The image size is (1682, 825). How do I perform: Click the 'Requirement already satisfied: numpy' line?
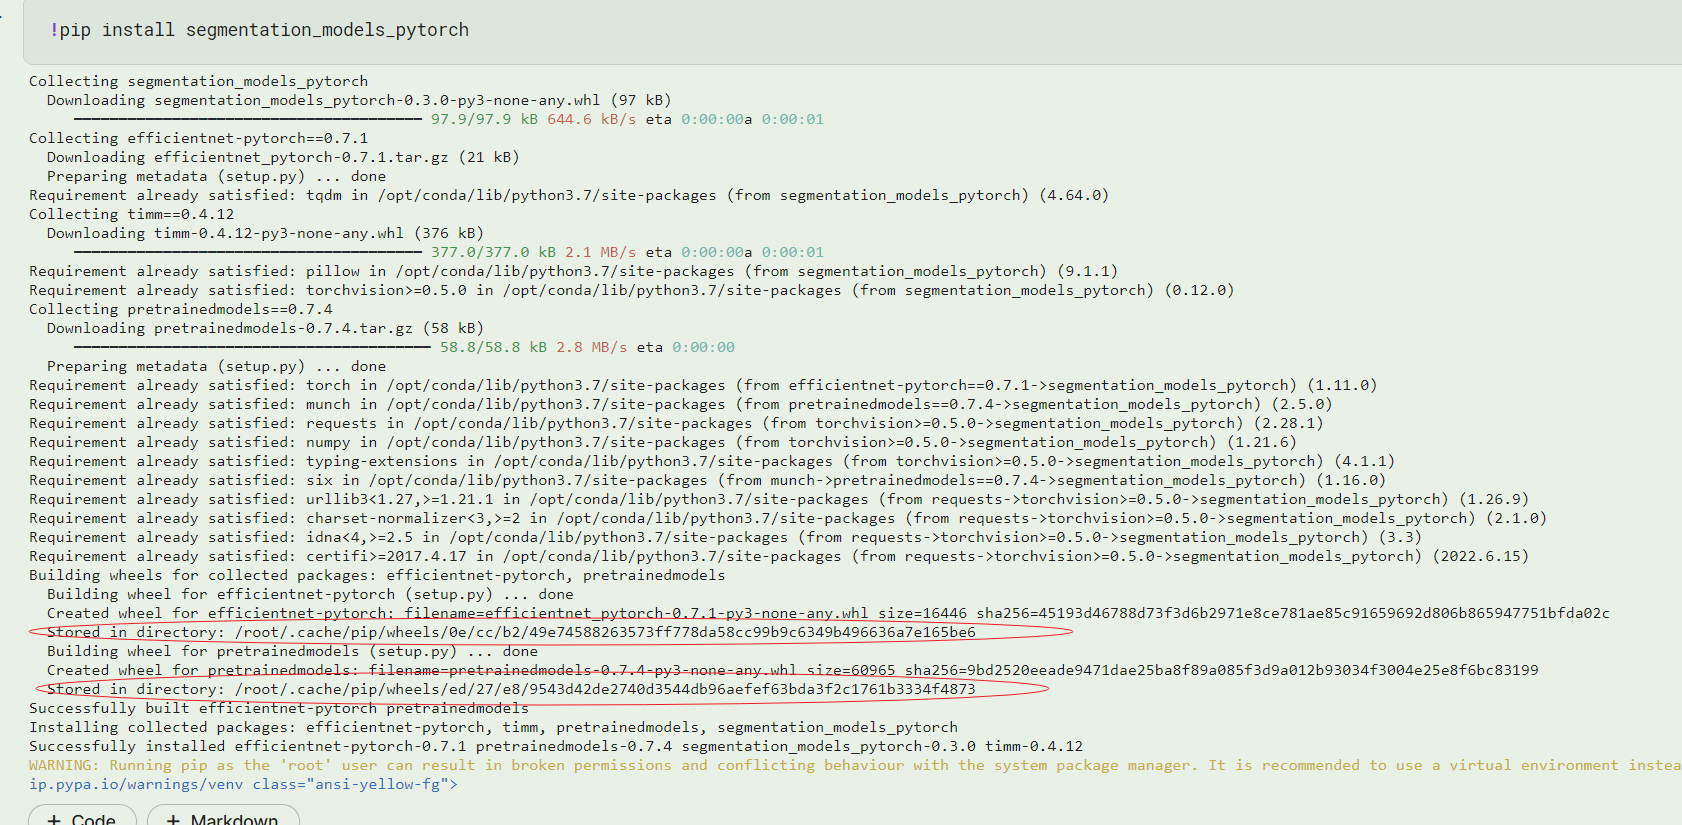662,442
